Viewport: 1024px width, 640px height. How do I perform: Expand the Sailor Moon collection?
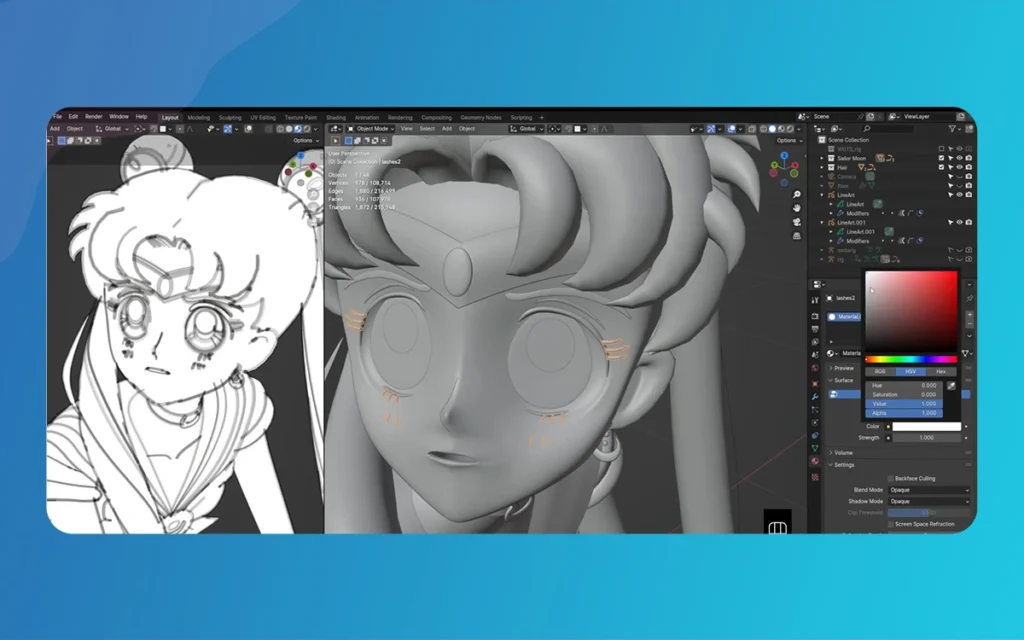pos(822,158)
